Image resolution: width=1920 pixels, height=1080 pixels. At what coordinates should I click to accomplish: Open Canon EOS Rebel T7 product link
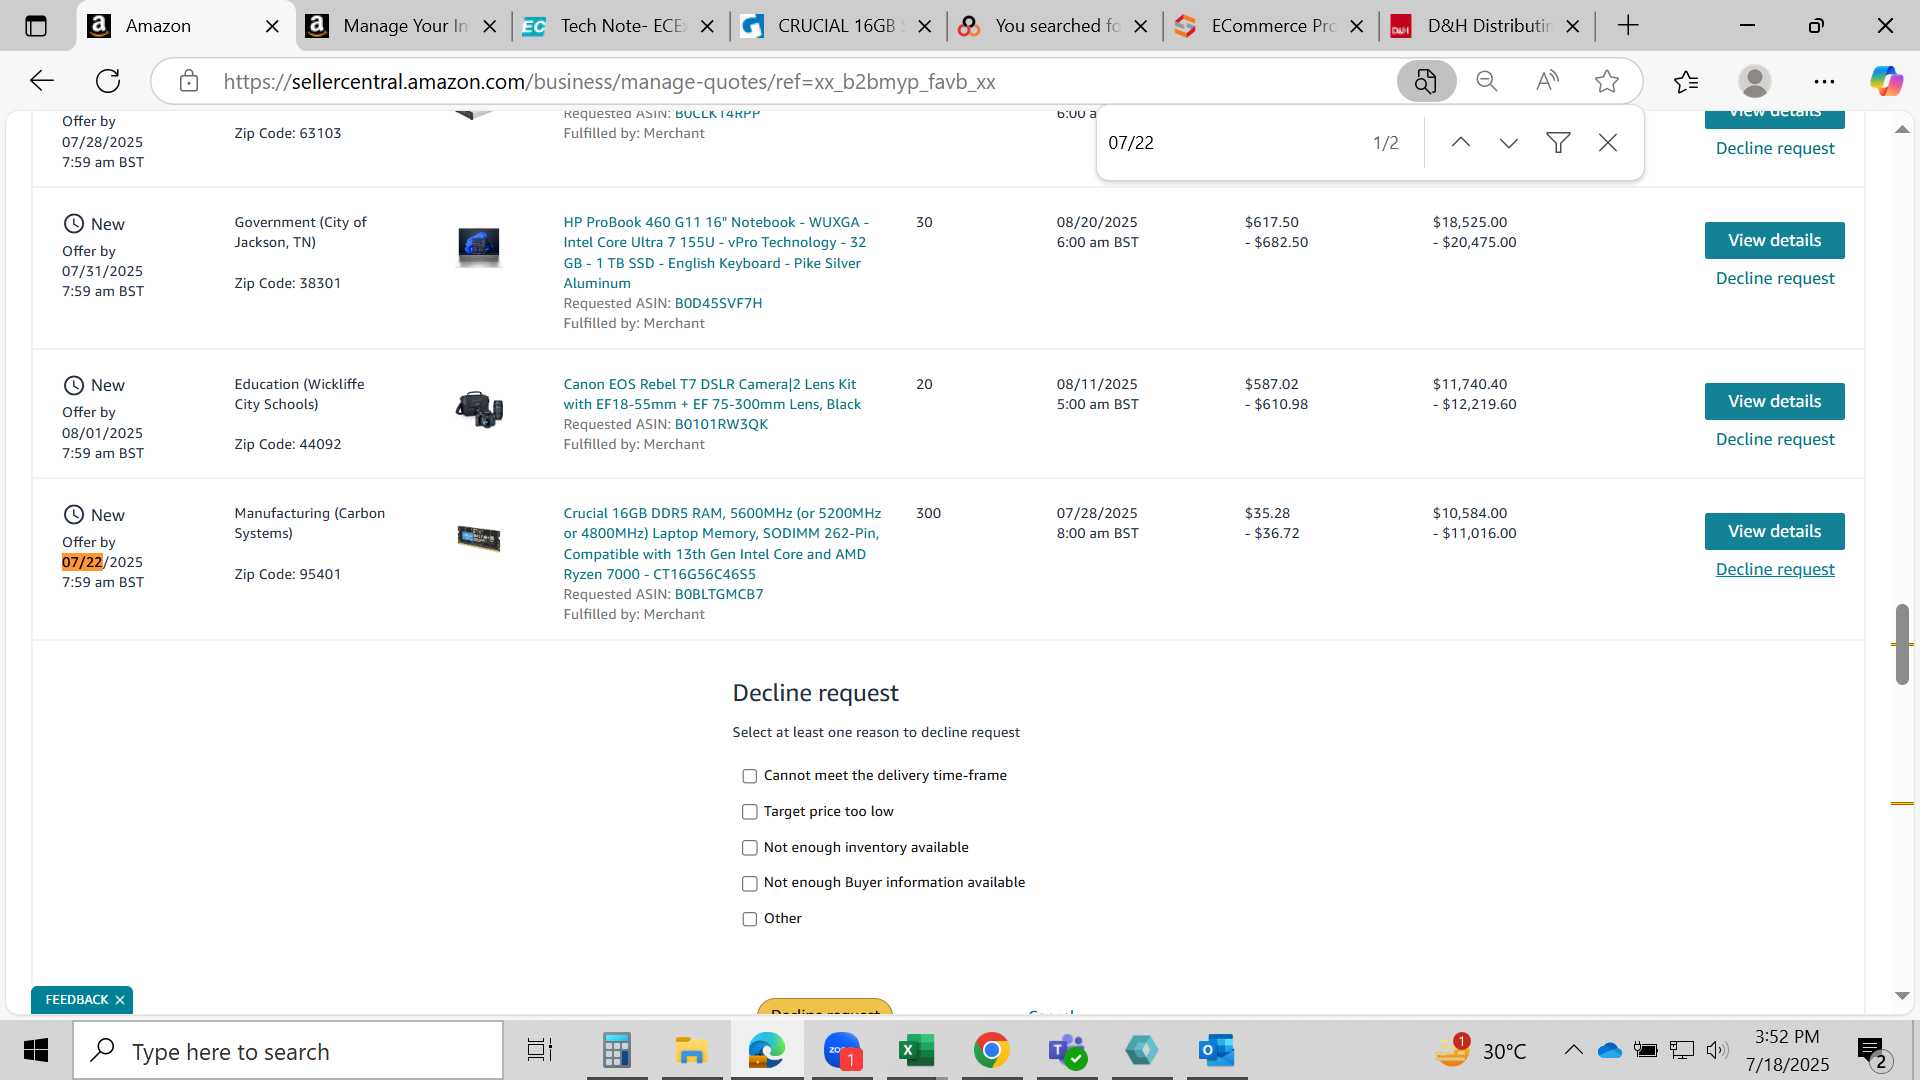click(712, 394)
